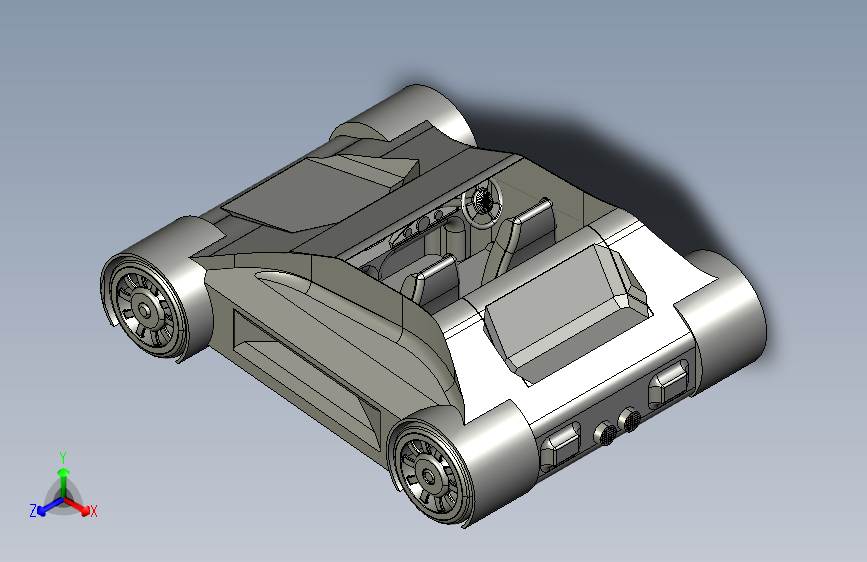Click the blue Z axis of the triad
867x562 pixels.
click(51, 506)
